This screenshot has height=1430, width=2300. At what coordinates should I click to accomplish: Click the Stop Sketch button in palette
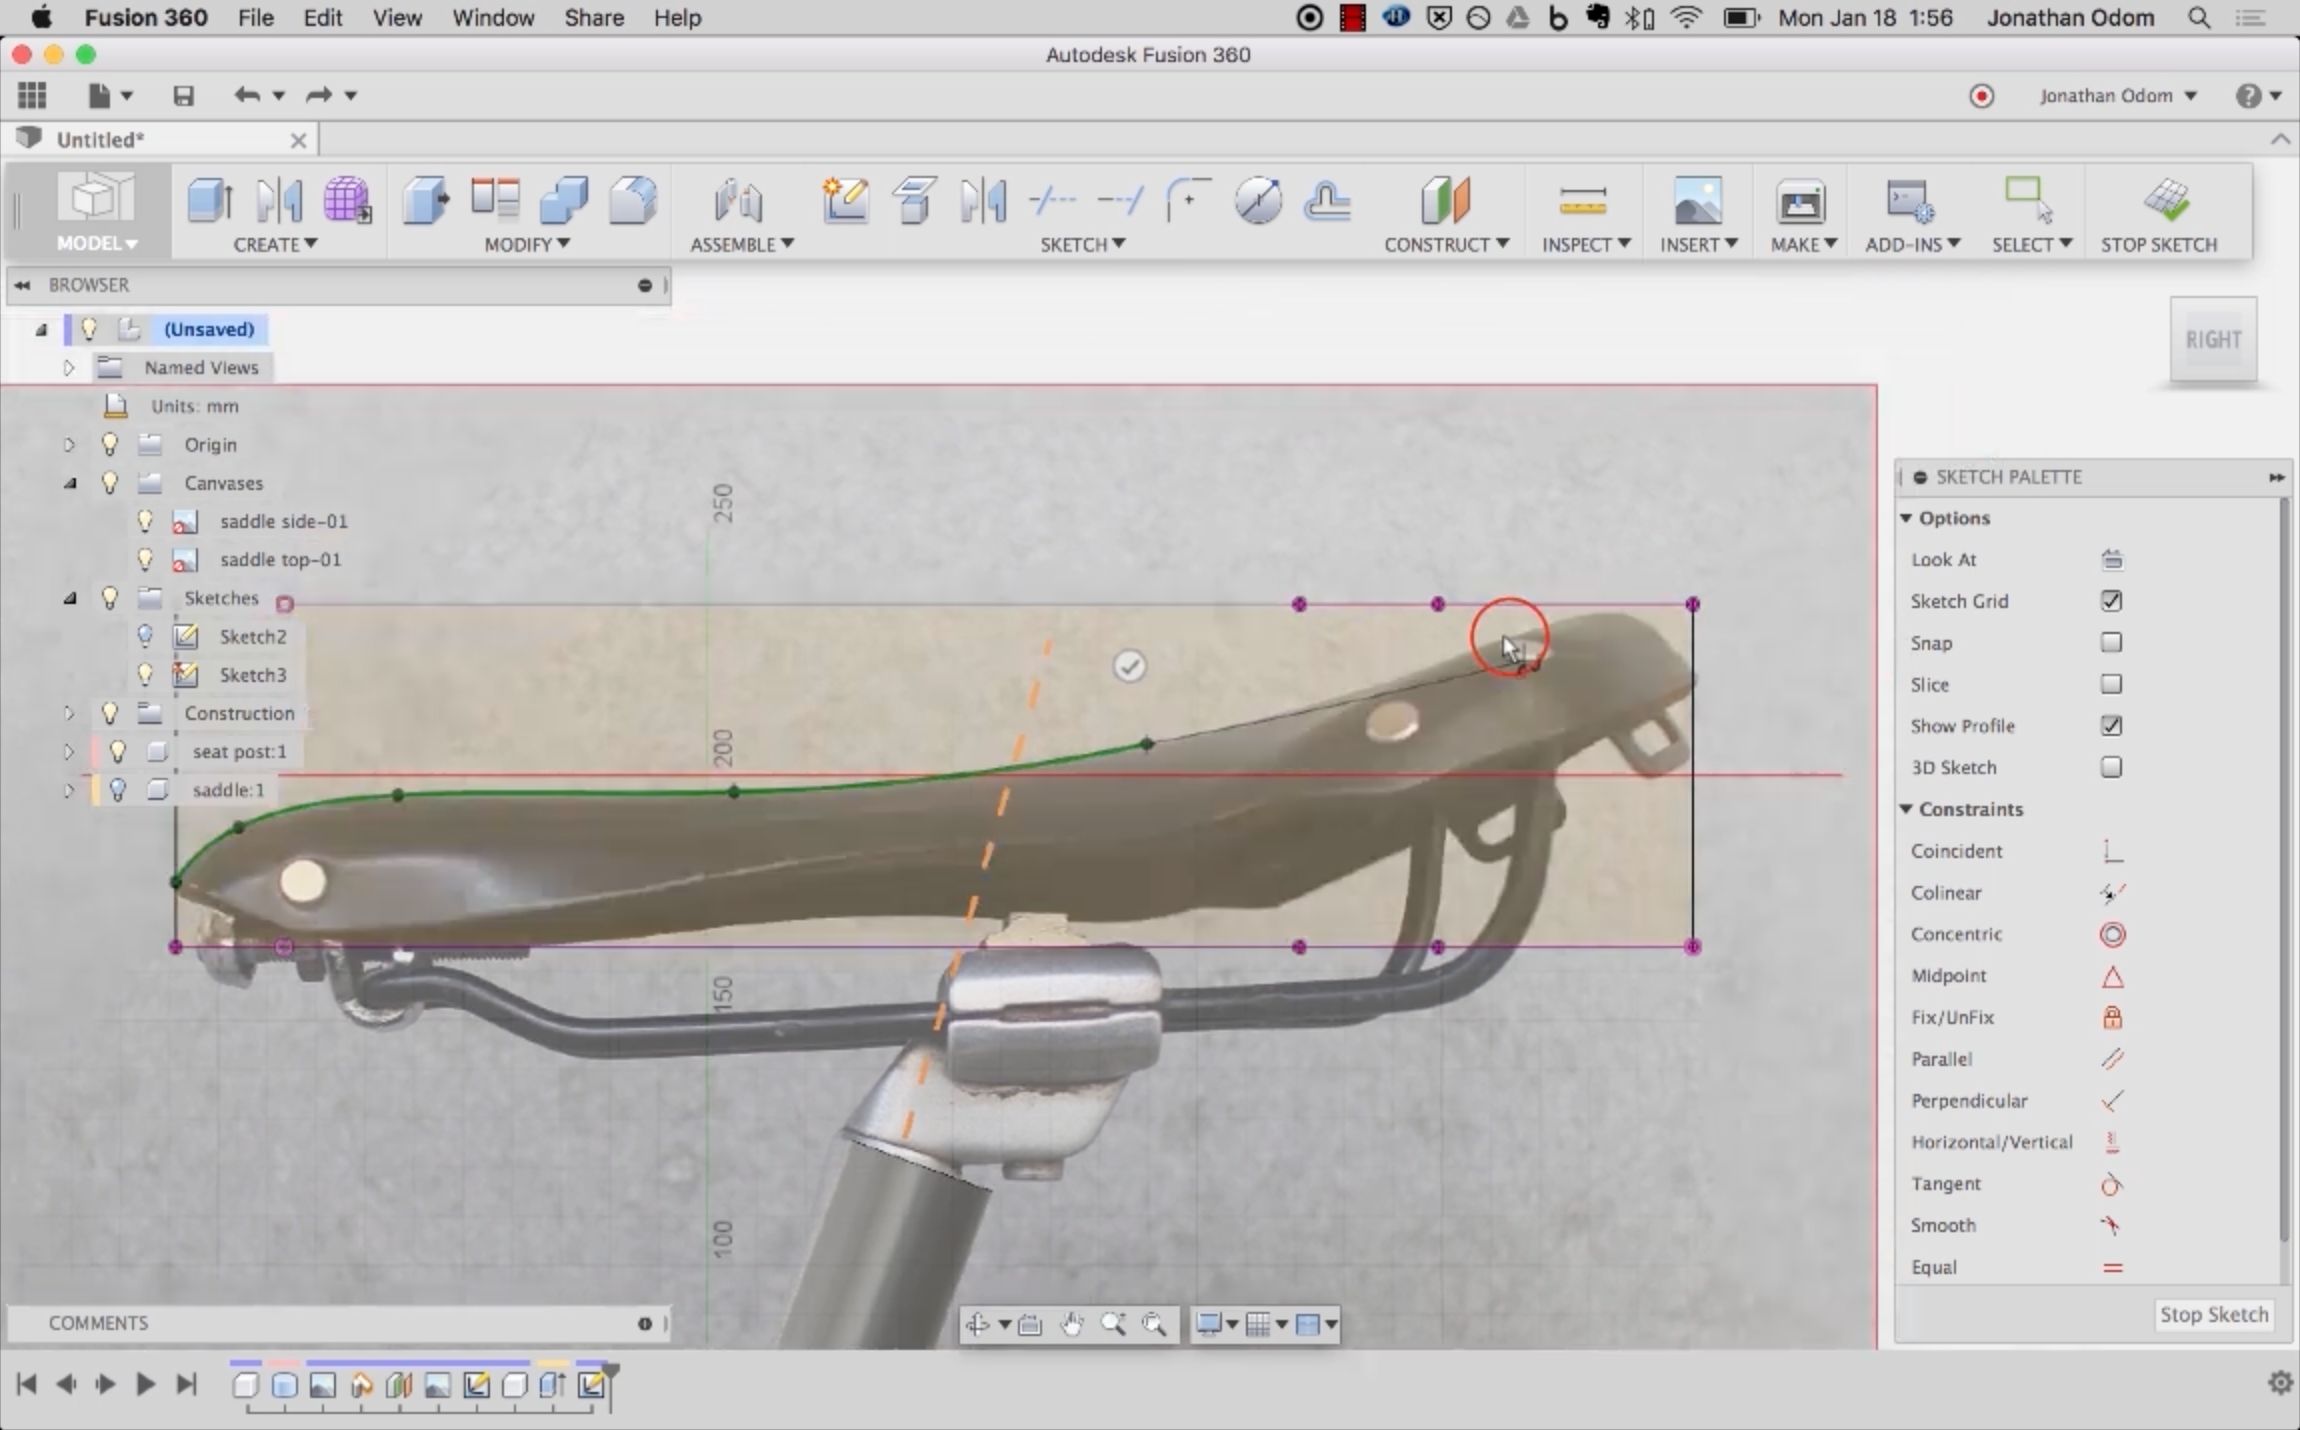point(2213,1315)
